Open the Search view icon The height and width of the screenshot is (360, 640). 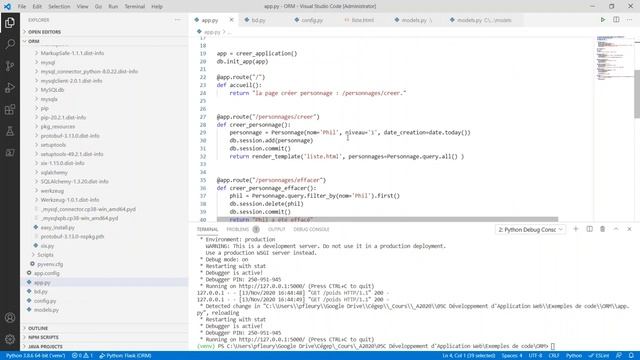pyautogui.click(x=10, y=44)
